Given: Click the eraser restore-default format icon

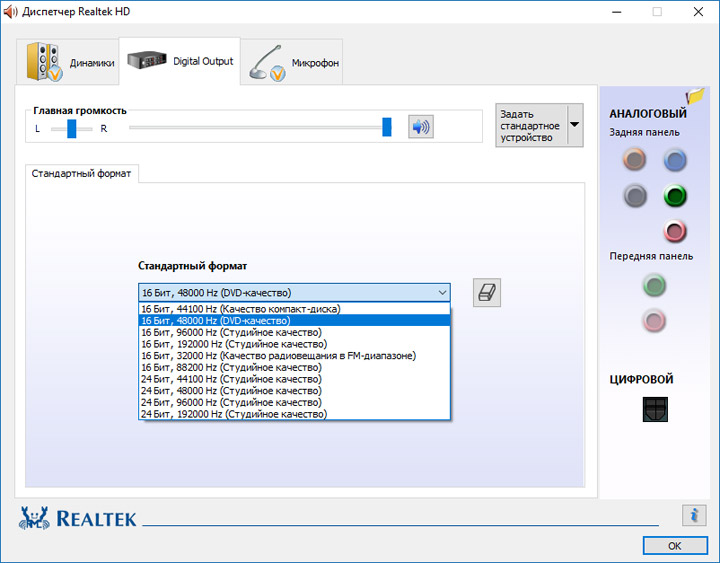Looking at the screenshot, I should [x=487, y=293].
